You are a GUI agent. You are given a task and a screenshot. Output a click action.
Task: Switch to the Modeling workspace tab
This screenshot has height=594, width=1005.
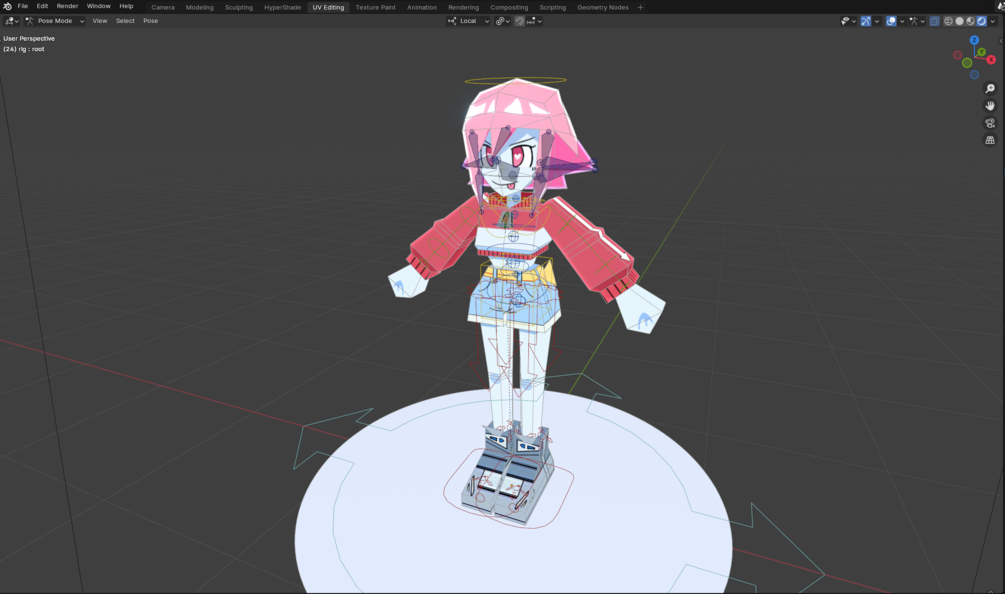tap(199, 8)
